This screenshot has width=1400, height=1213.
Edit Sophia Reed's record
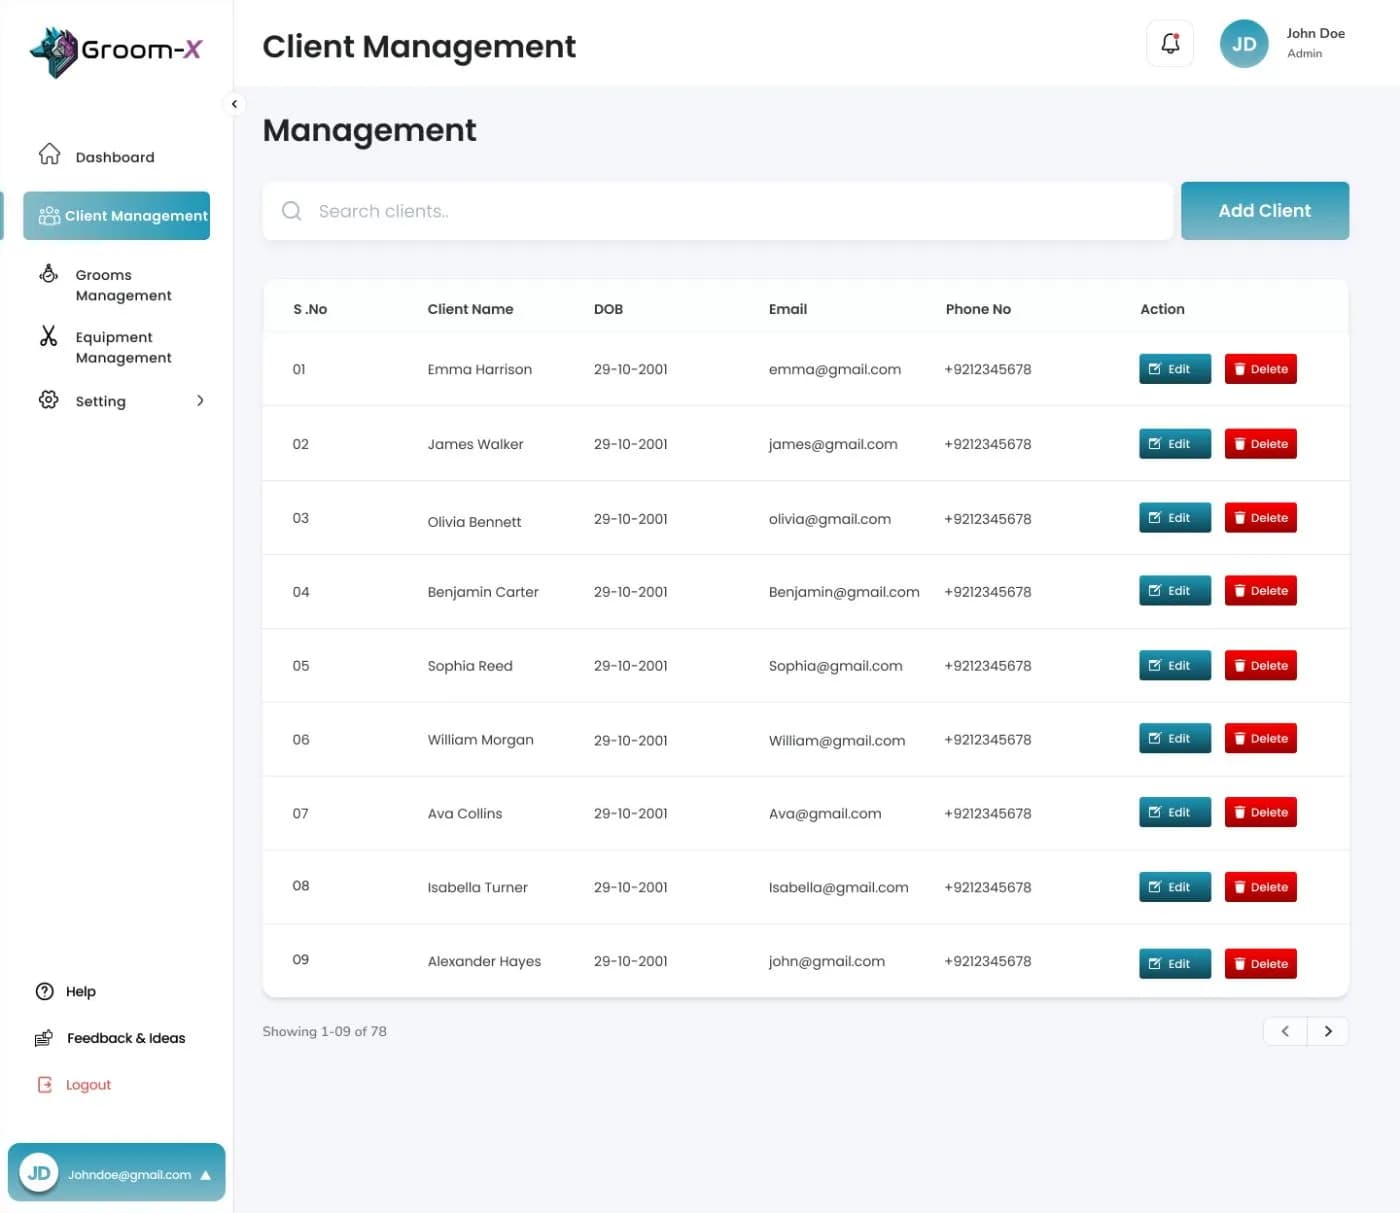pos(1175,665)
